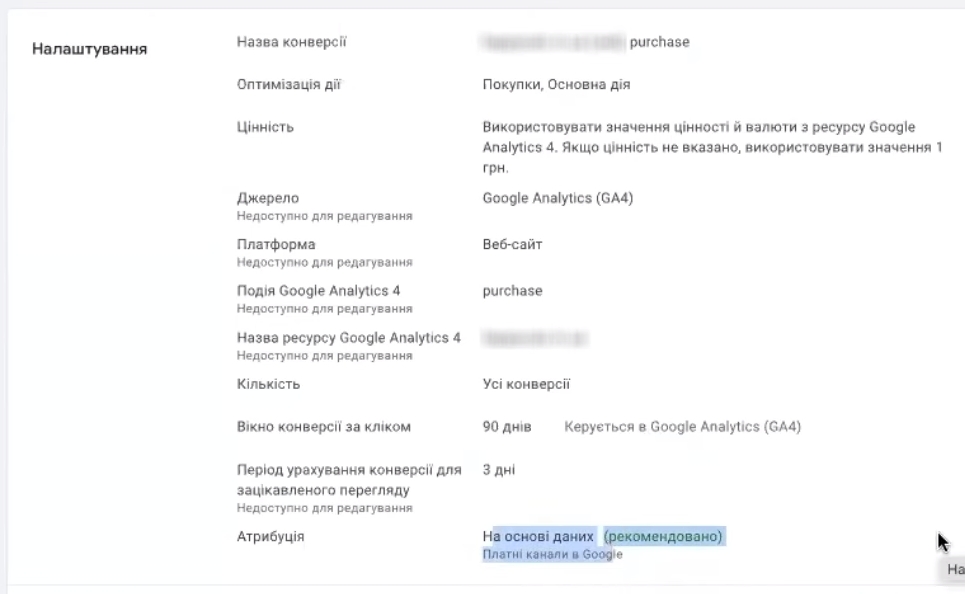
Task: Click the 90 днів conversion window value
Action: [507, 427]
